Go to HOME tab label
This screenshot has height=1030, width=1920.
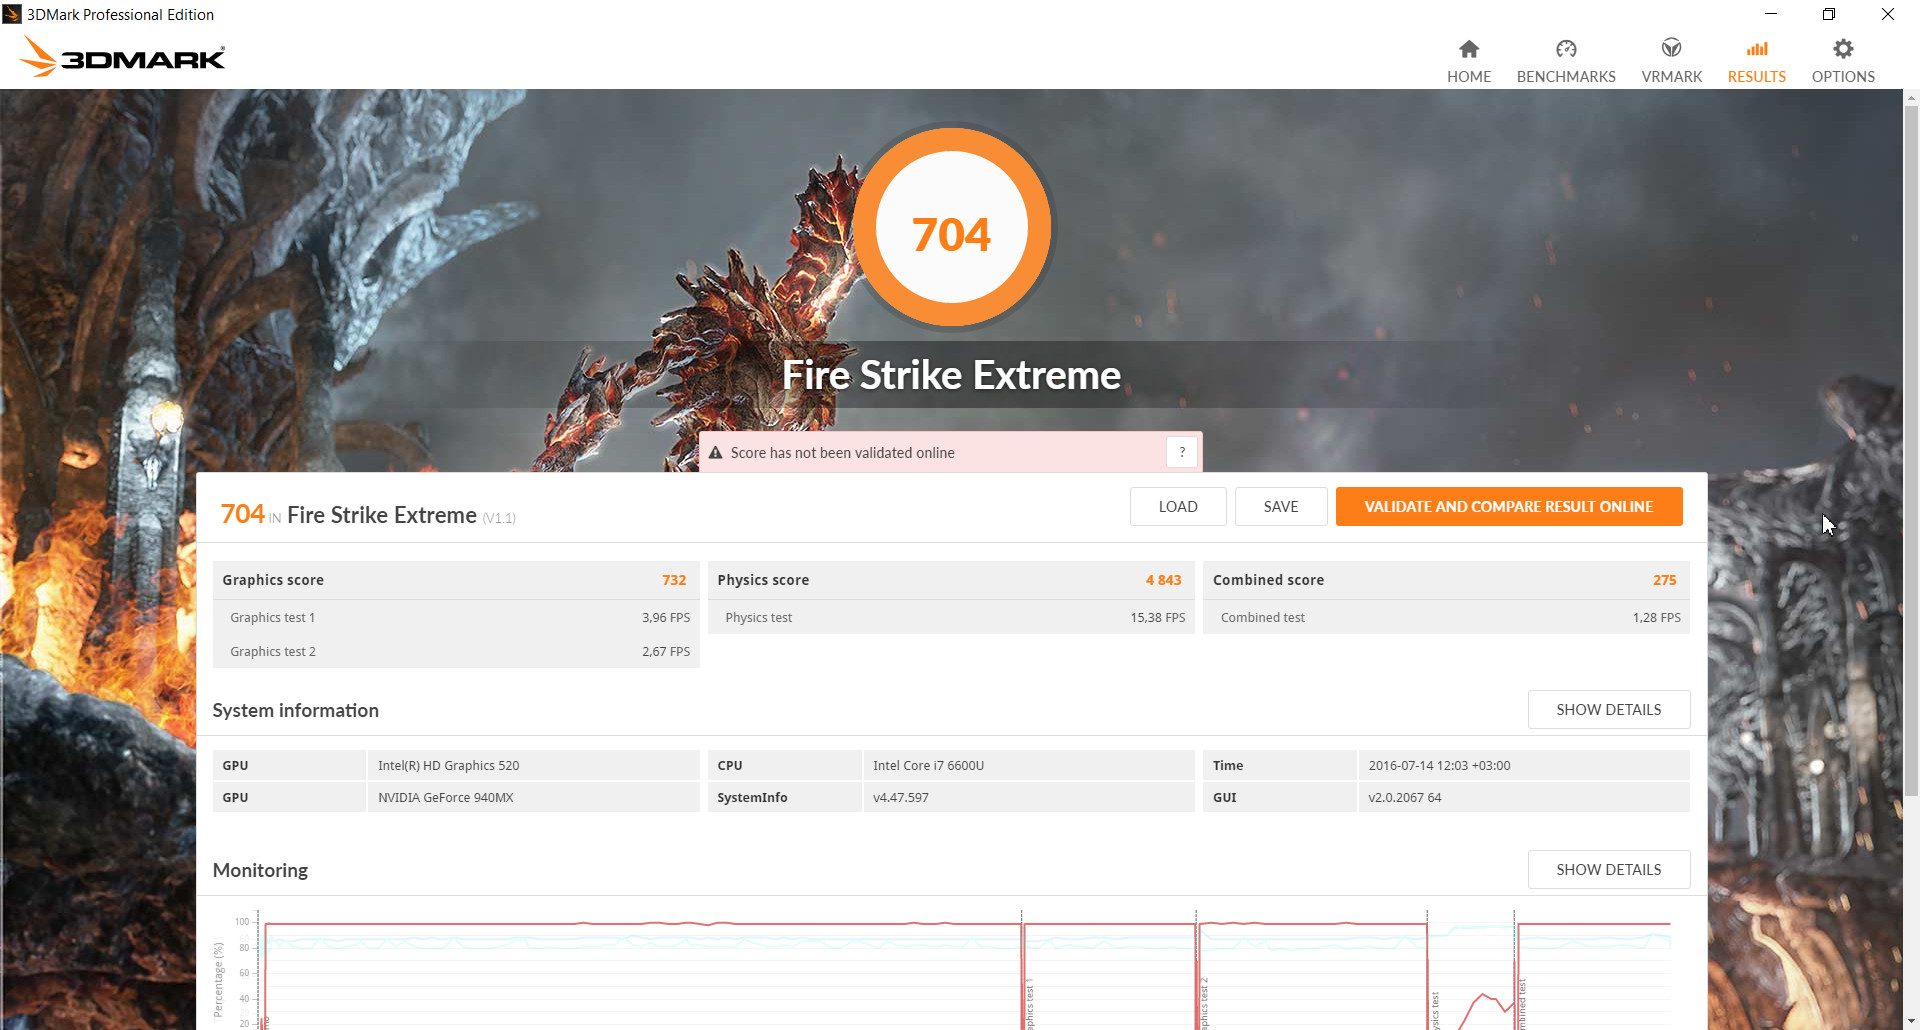[x=1468, y=77]
